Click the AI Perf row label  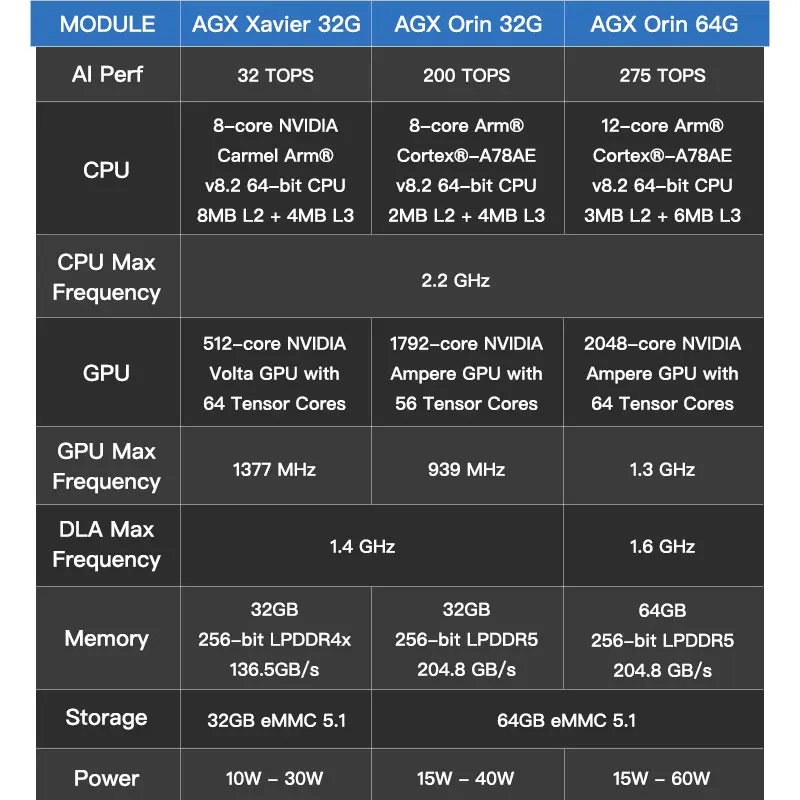tap(107, 75)
